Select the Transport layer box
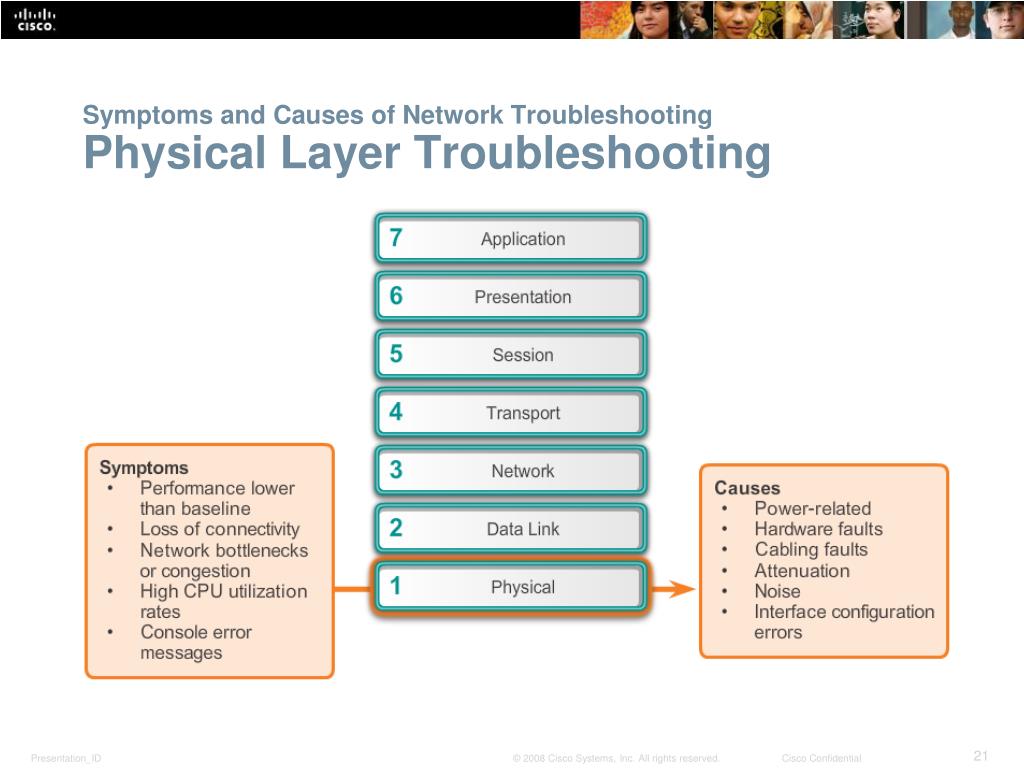1024x768 pixels. pyautogui.click(x=511, y=413)
